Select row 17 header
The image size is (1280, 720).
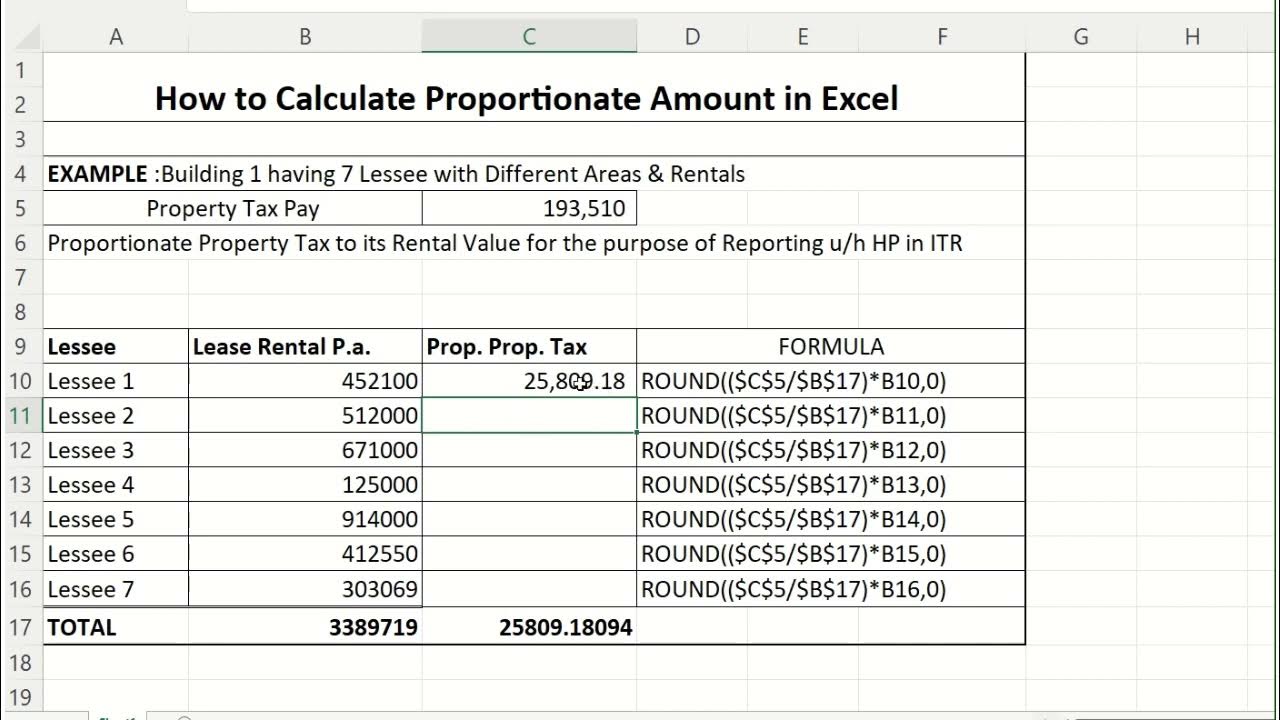pos(21,628)
